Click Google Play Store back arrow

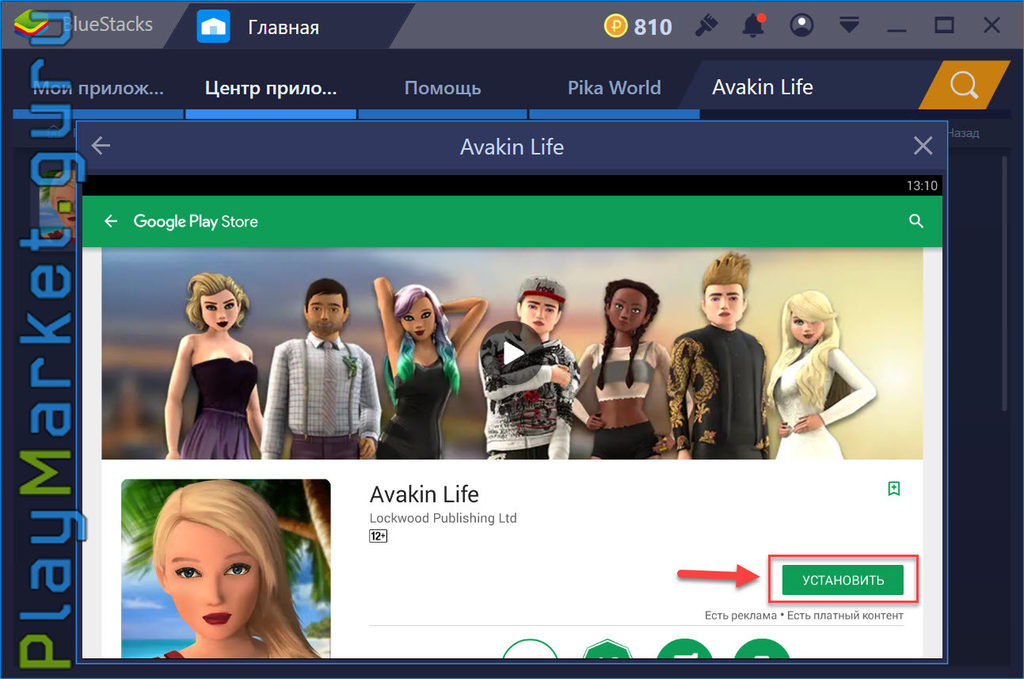click(x=111, y=221)
